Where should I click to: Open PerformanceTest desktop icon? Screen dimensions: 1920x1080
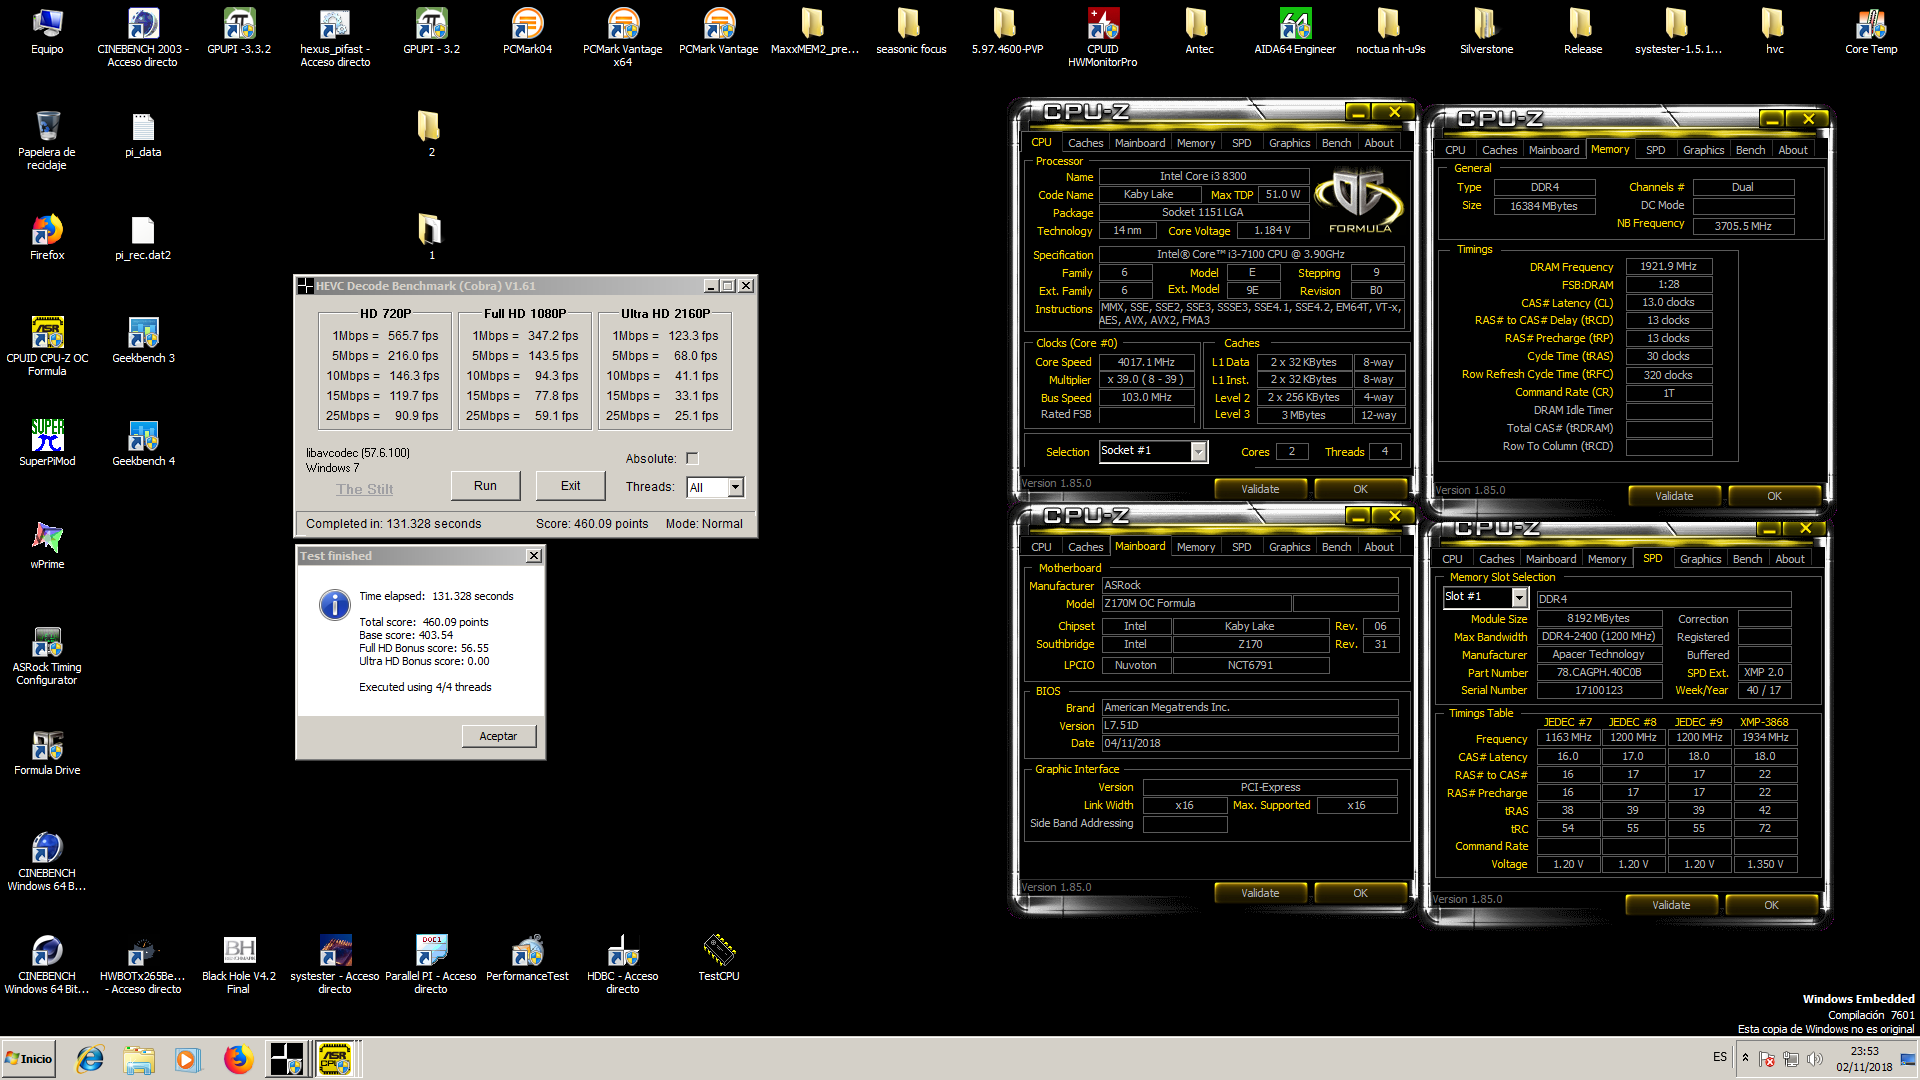coord(527,958)
